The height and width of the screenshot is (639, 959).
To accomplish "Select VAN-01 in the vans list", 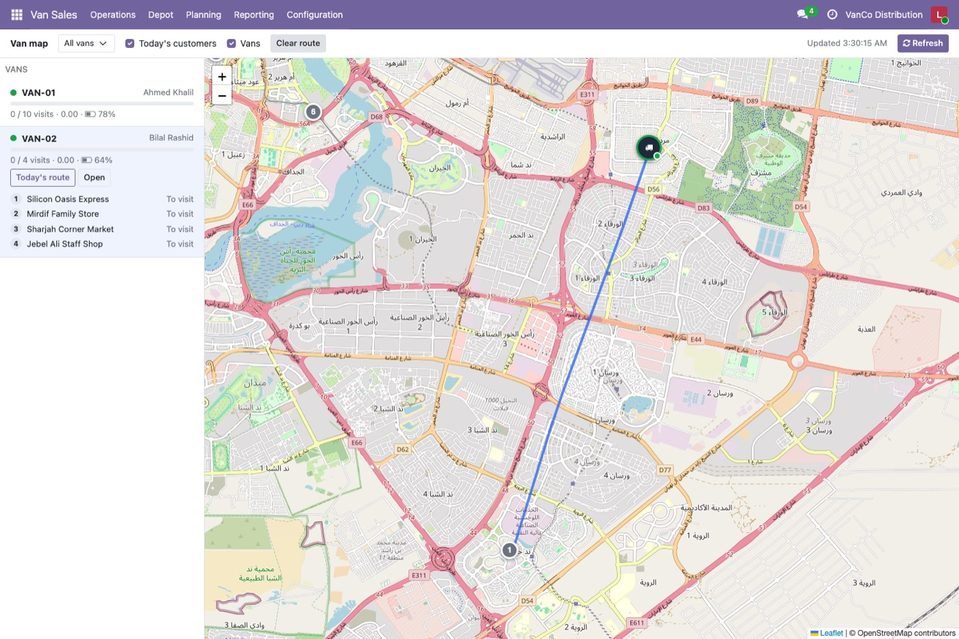I will coord(102,103).
